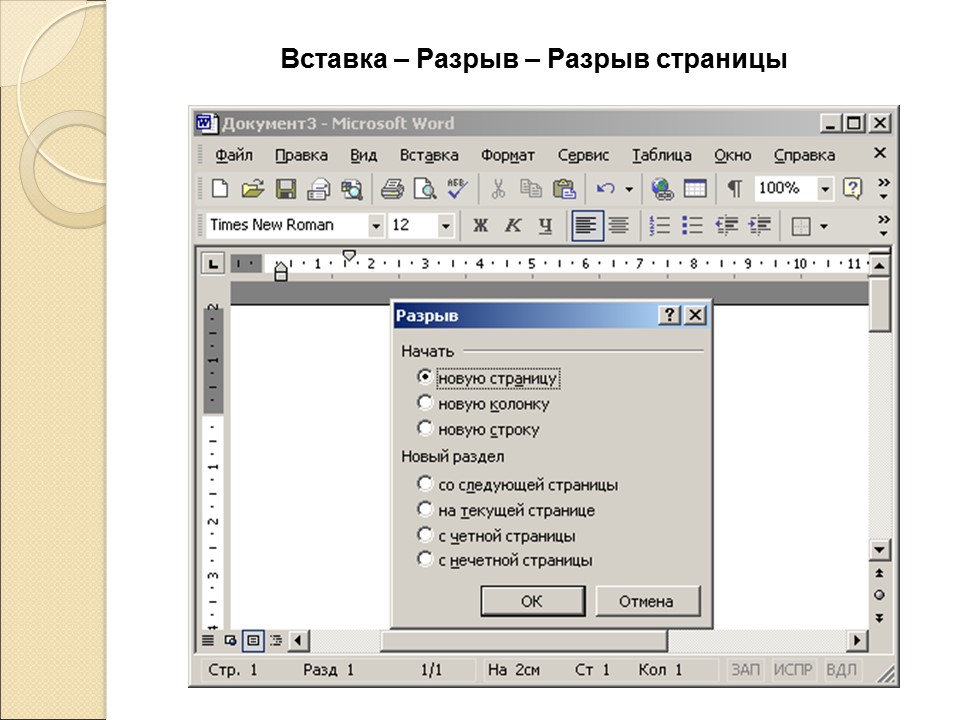Image resolution: width=960 pixels, height=720 pixels.
Task: Select the Cut (scissors) icon
Action: click(498, 190)
